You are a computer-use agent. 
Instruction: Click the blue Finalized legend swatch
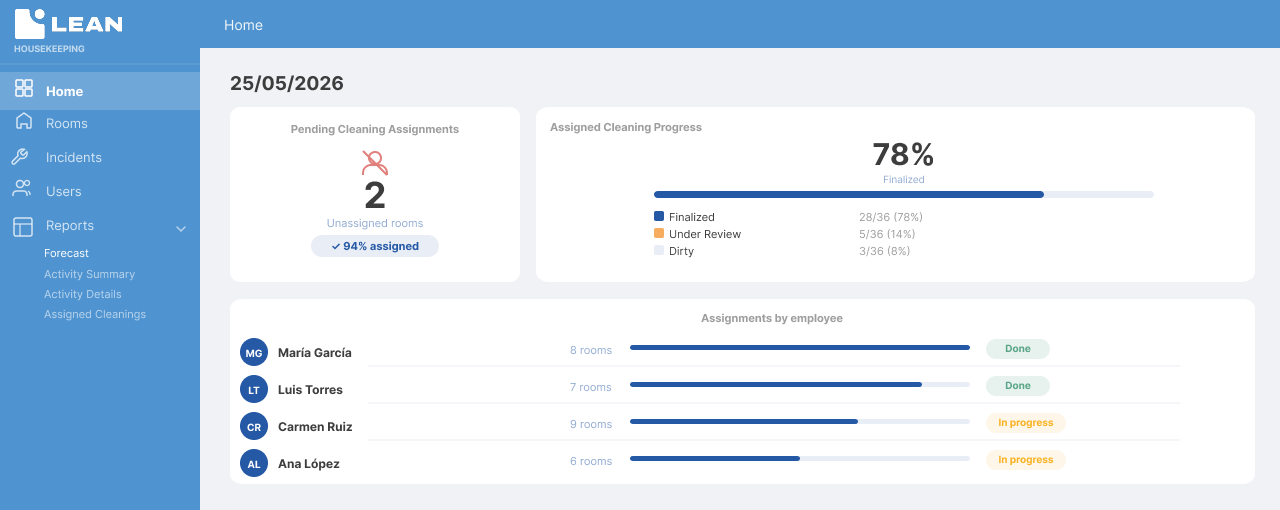pyautogui.click(x=659, y=216)
